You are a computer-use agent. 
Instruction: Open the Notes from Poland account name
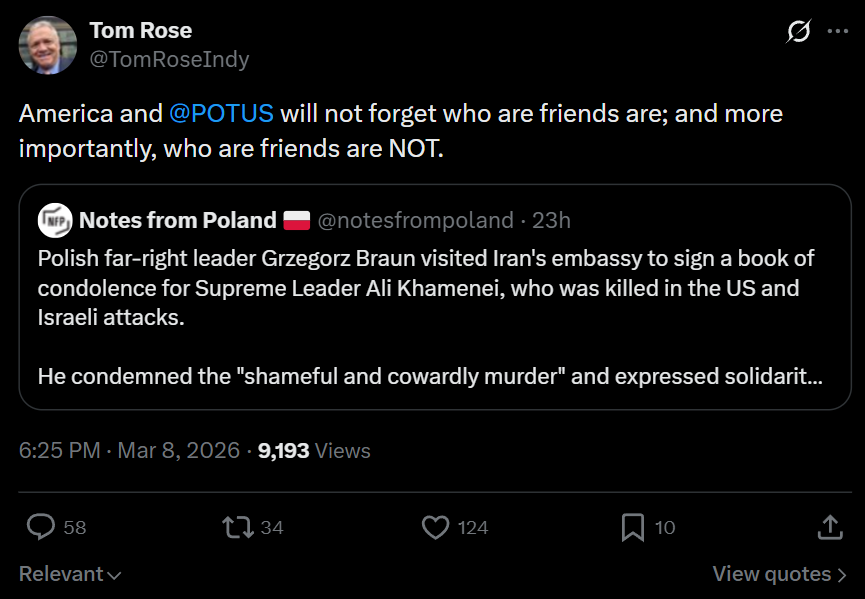click(x=177, y=220)
